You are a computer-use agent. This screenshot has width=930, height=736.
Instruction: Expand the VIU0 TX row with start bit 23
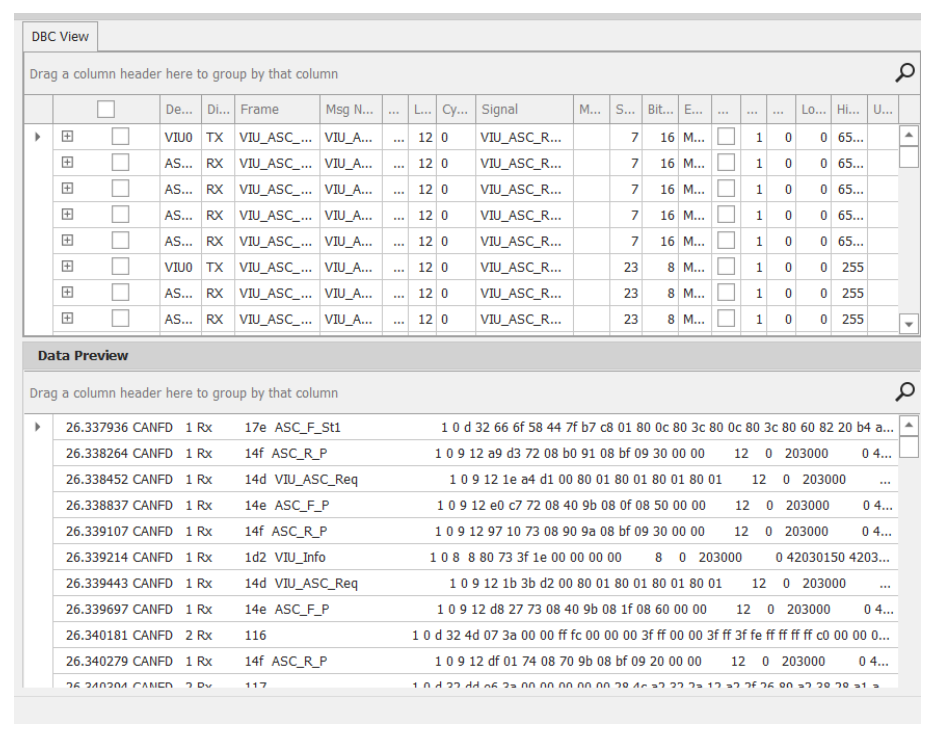tap(68, 266)
